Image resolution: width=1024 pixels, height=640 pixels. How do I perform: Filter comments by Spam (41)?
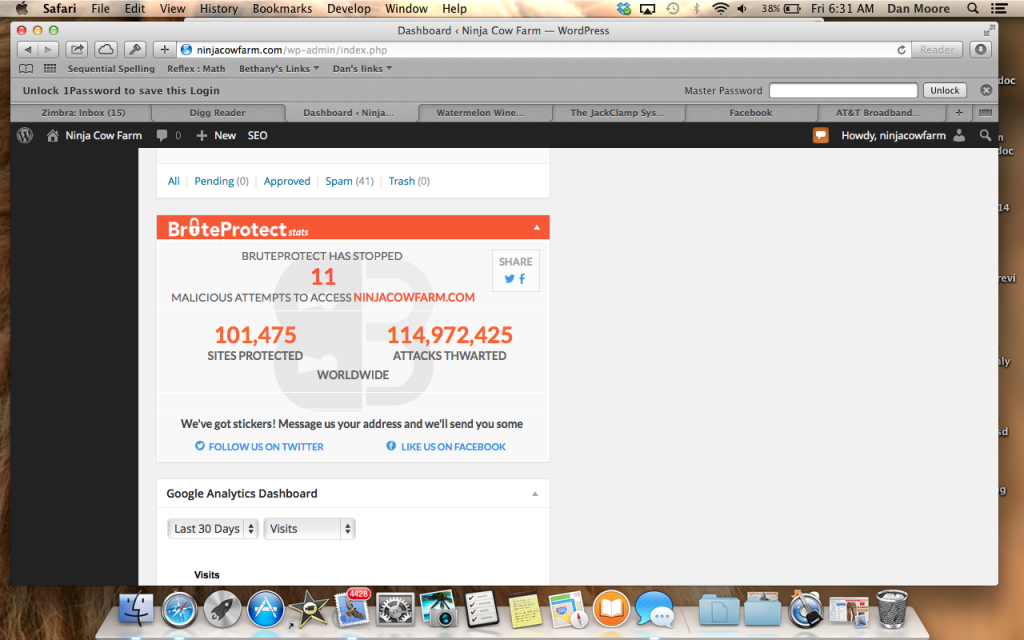(349, 181)
